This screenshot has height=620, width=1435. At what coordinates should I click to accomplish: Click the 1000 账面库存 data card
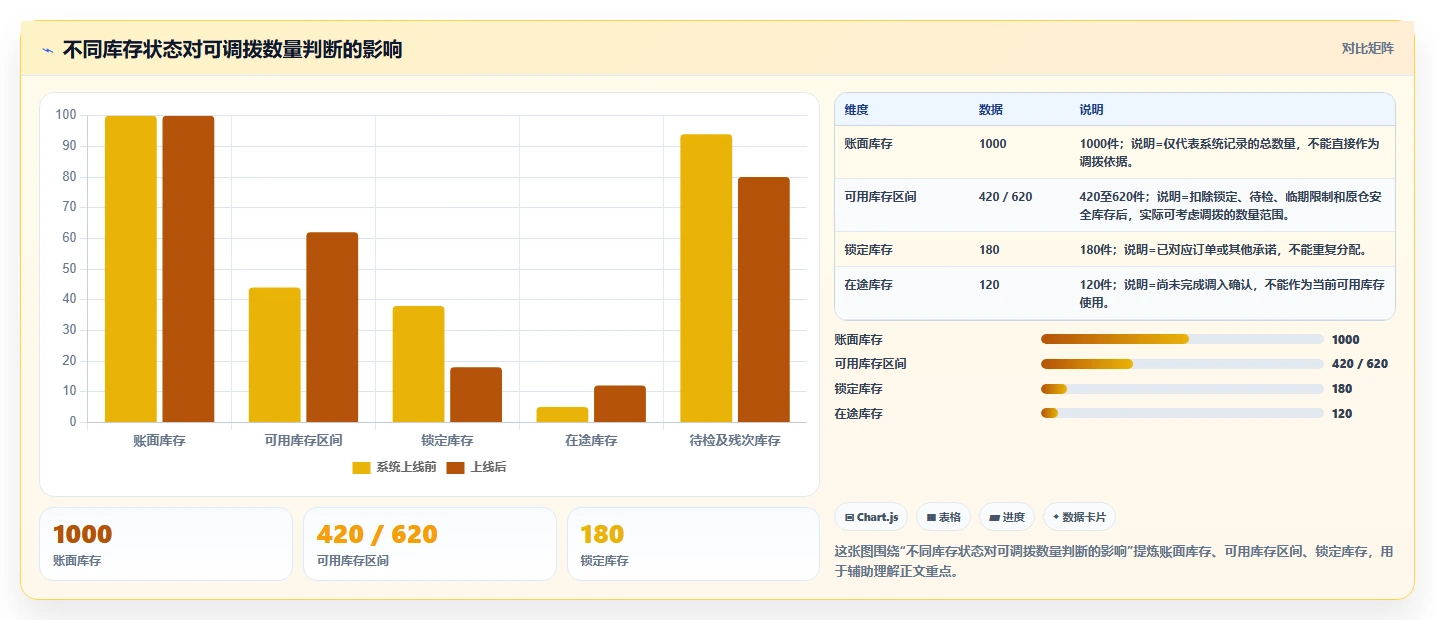166,544
